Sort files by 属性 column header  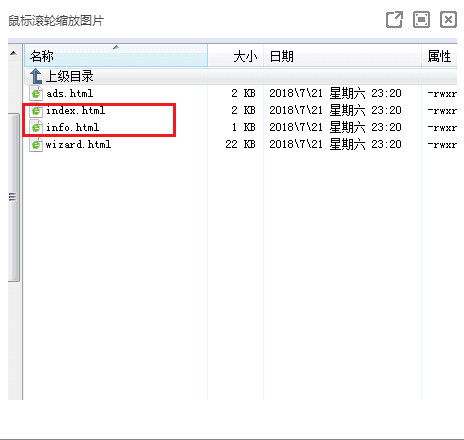[439, 56]
